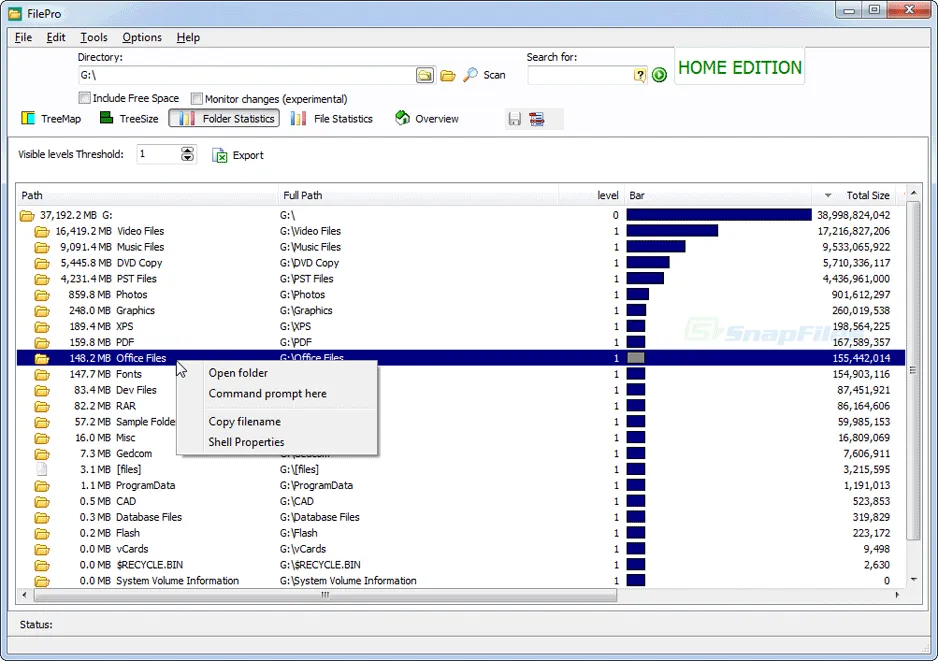Choose Command prompt here

(x=267, y=394)
